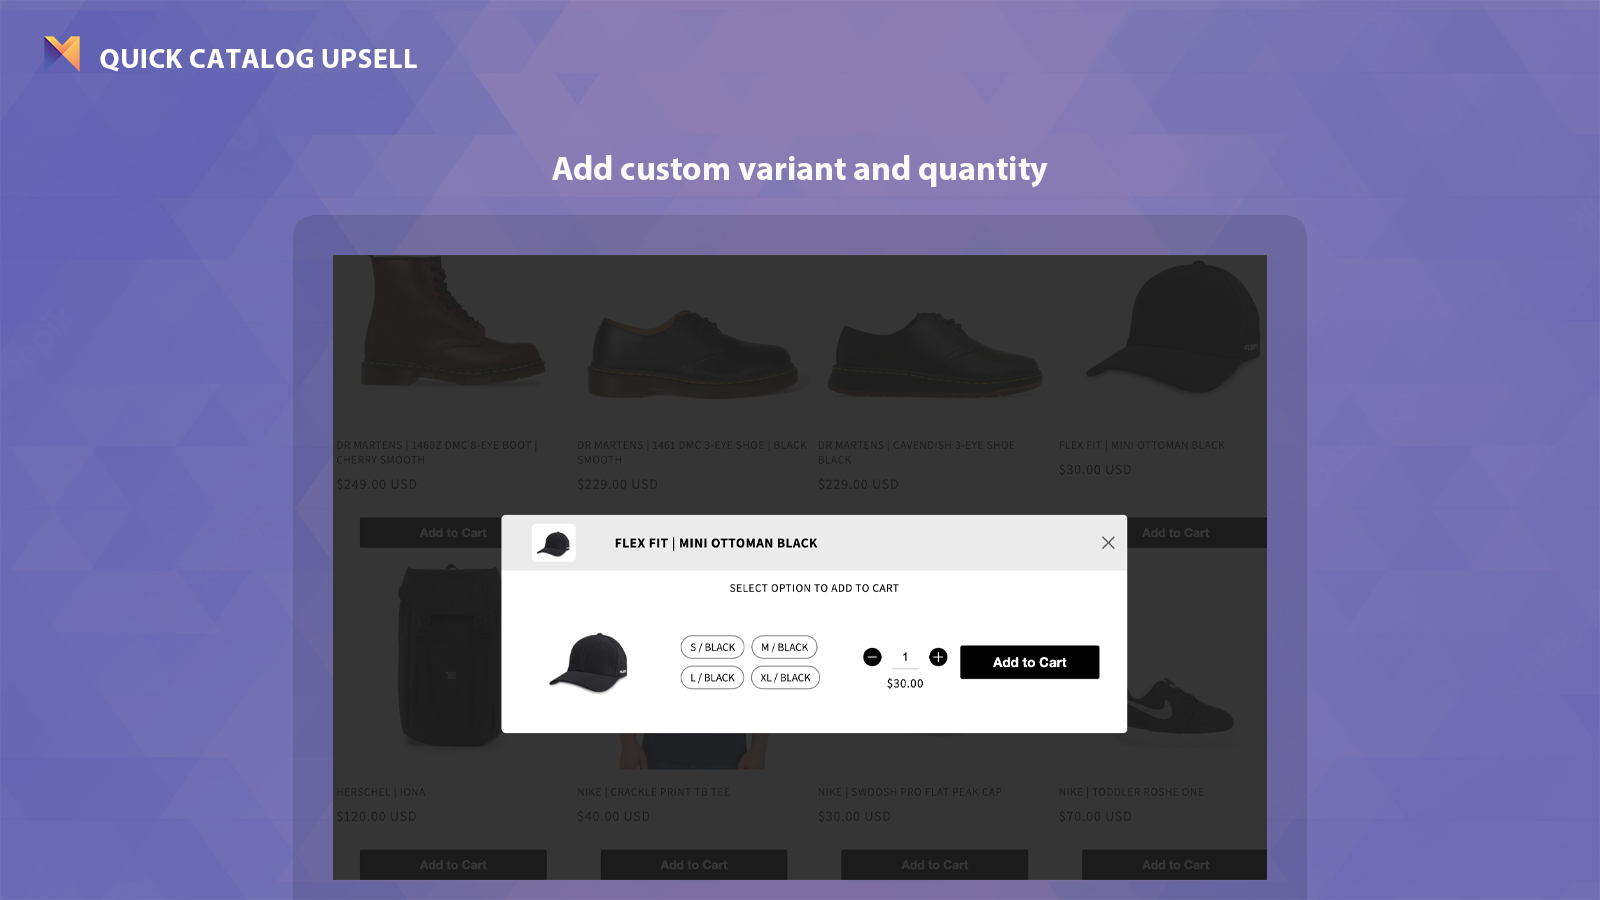Add the Herschel Iona backpack to cart
The height and width of the screenshot is (900, 1600).
[452, 864]
